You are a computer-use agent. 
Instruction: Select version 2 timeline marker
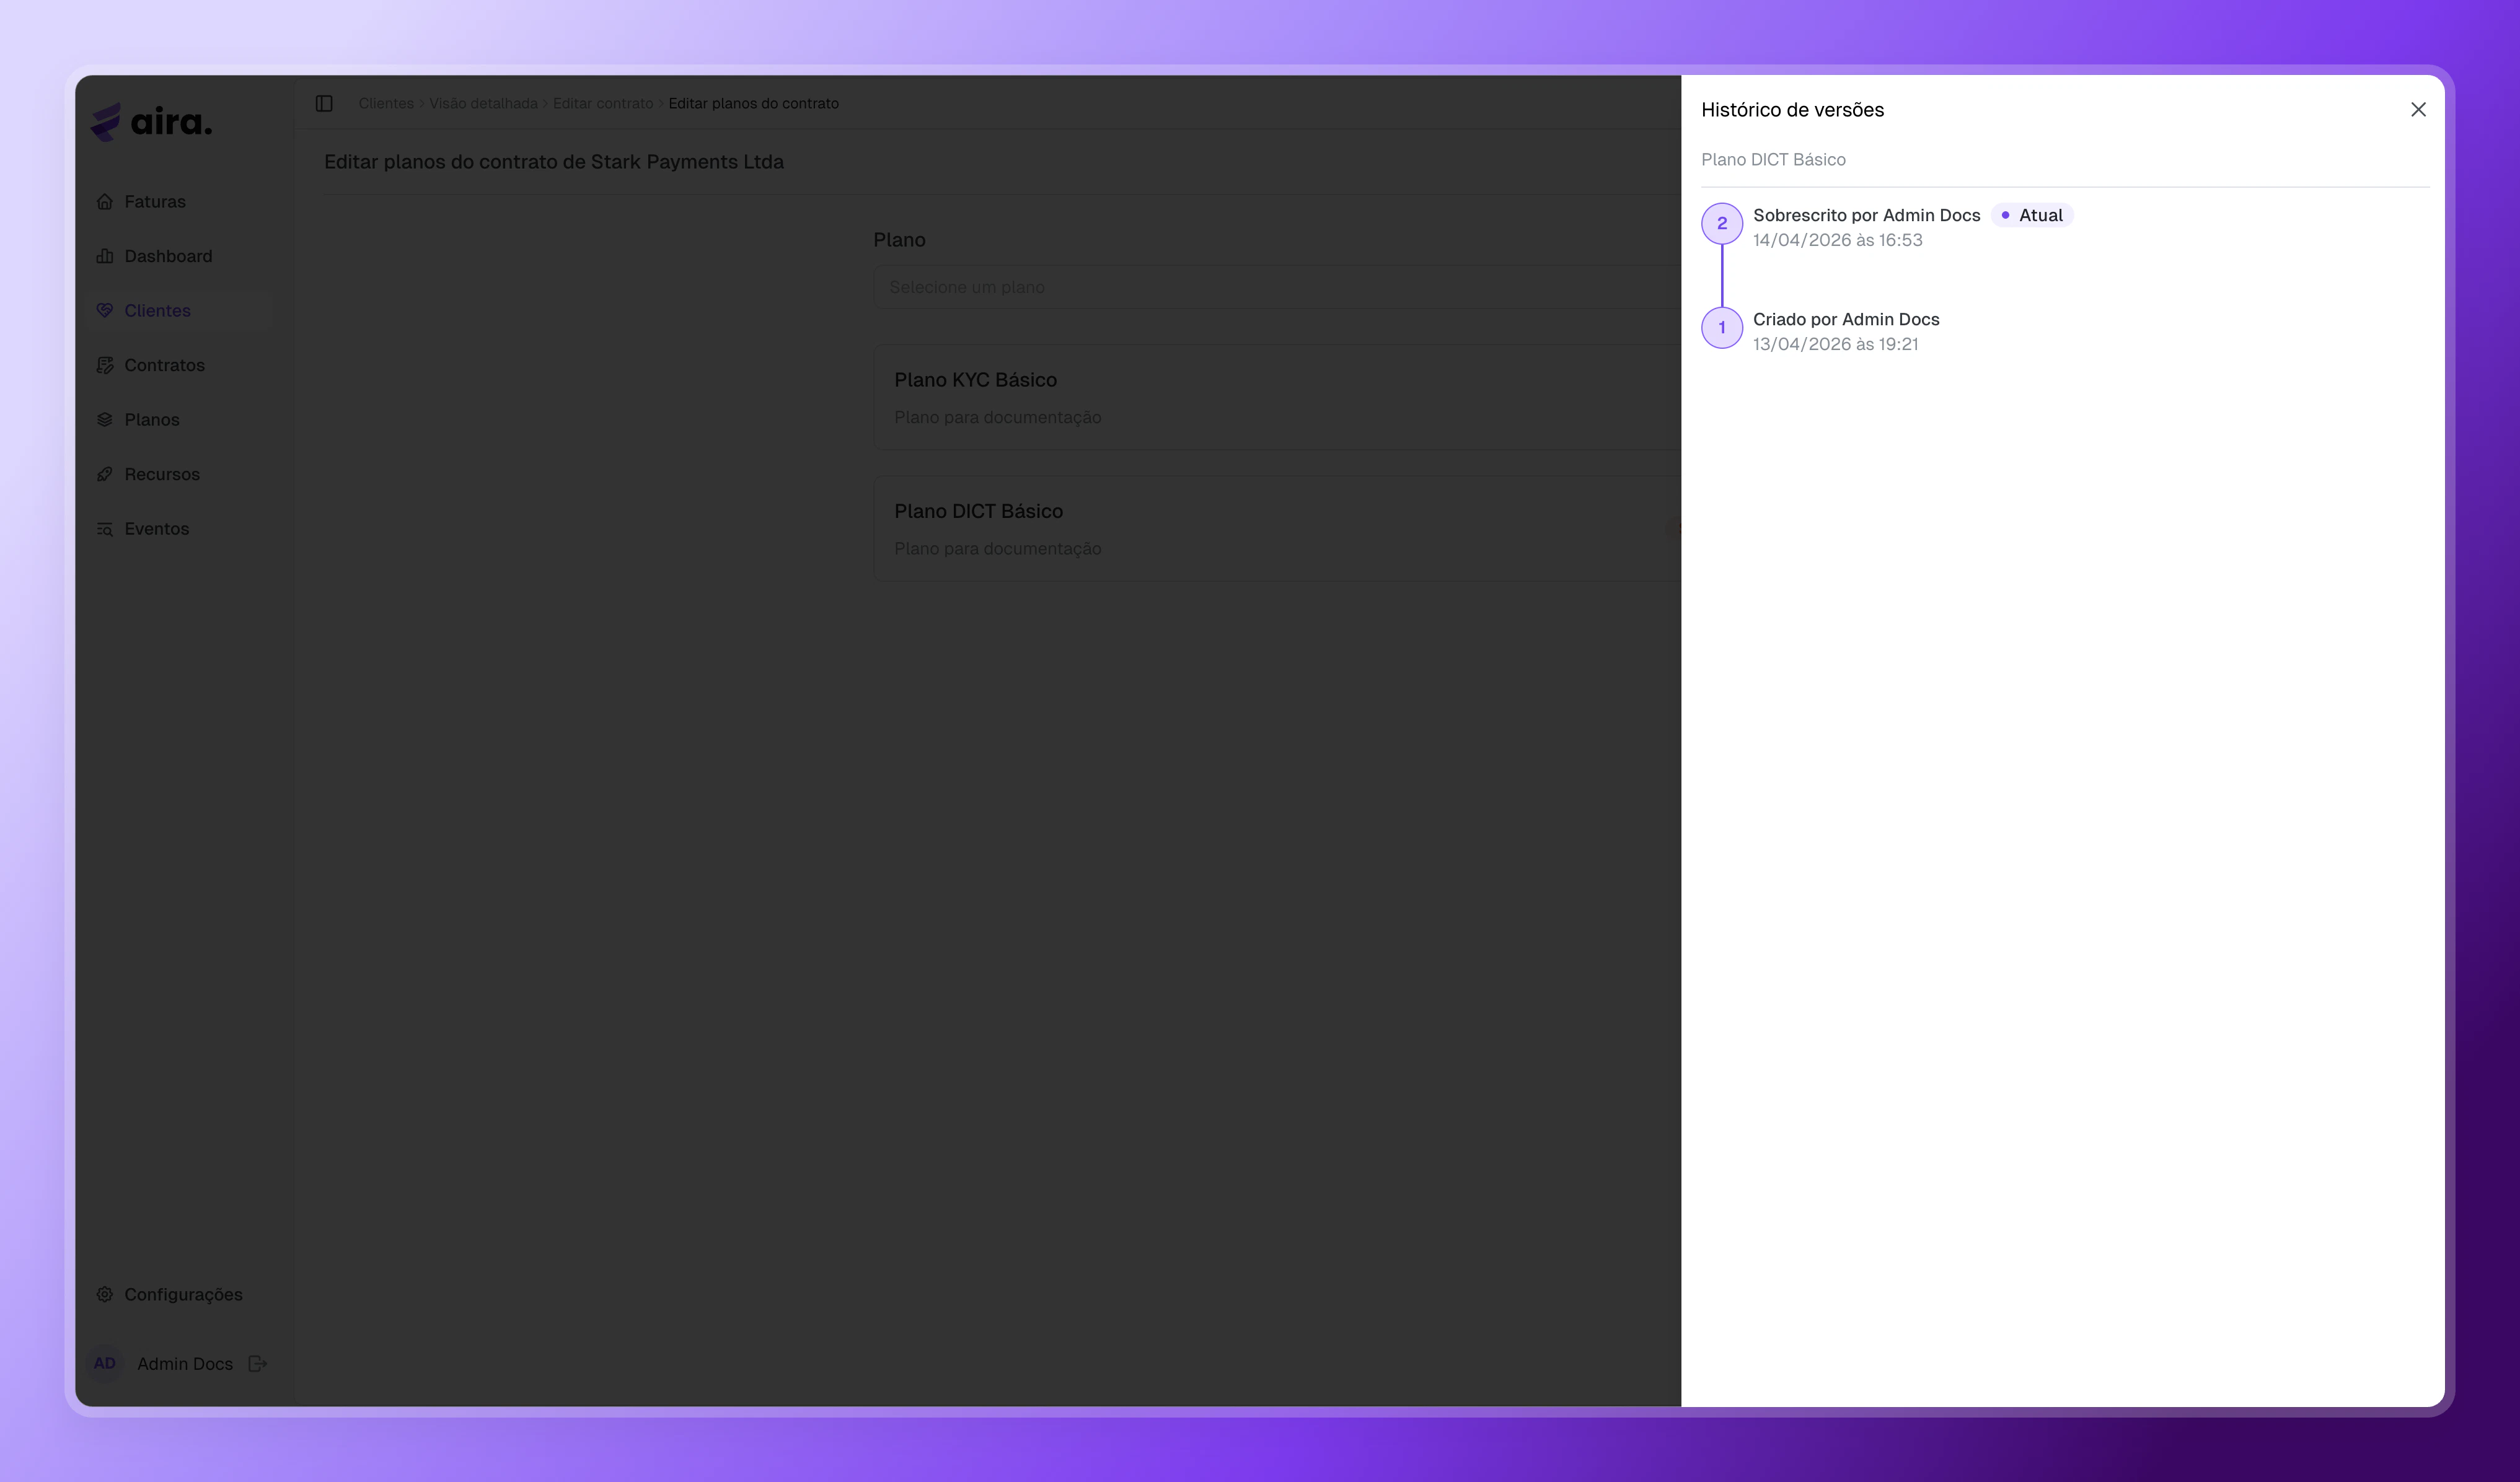pos(1721,224)
